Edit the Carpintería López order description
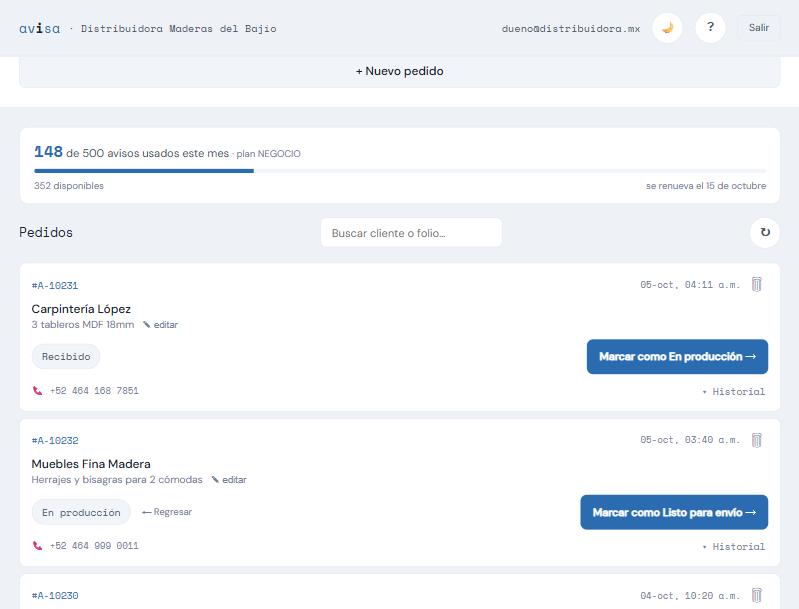Screen dimensions: 799x609 point(161,325)
